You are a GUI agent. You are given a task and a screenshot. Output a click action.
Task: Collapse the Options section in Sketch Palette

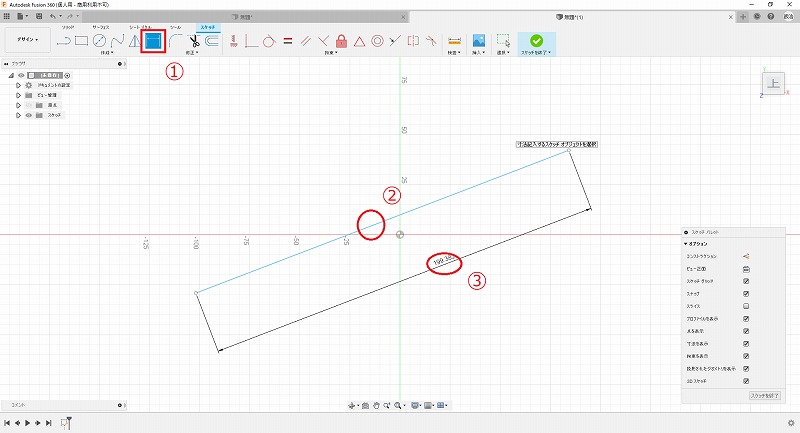click(686, 244)
